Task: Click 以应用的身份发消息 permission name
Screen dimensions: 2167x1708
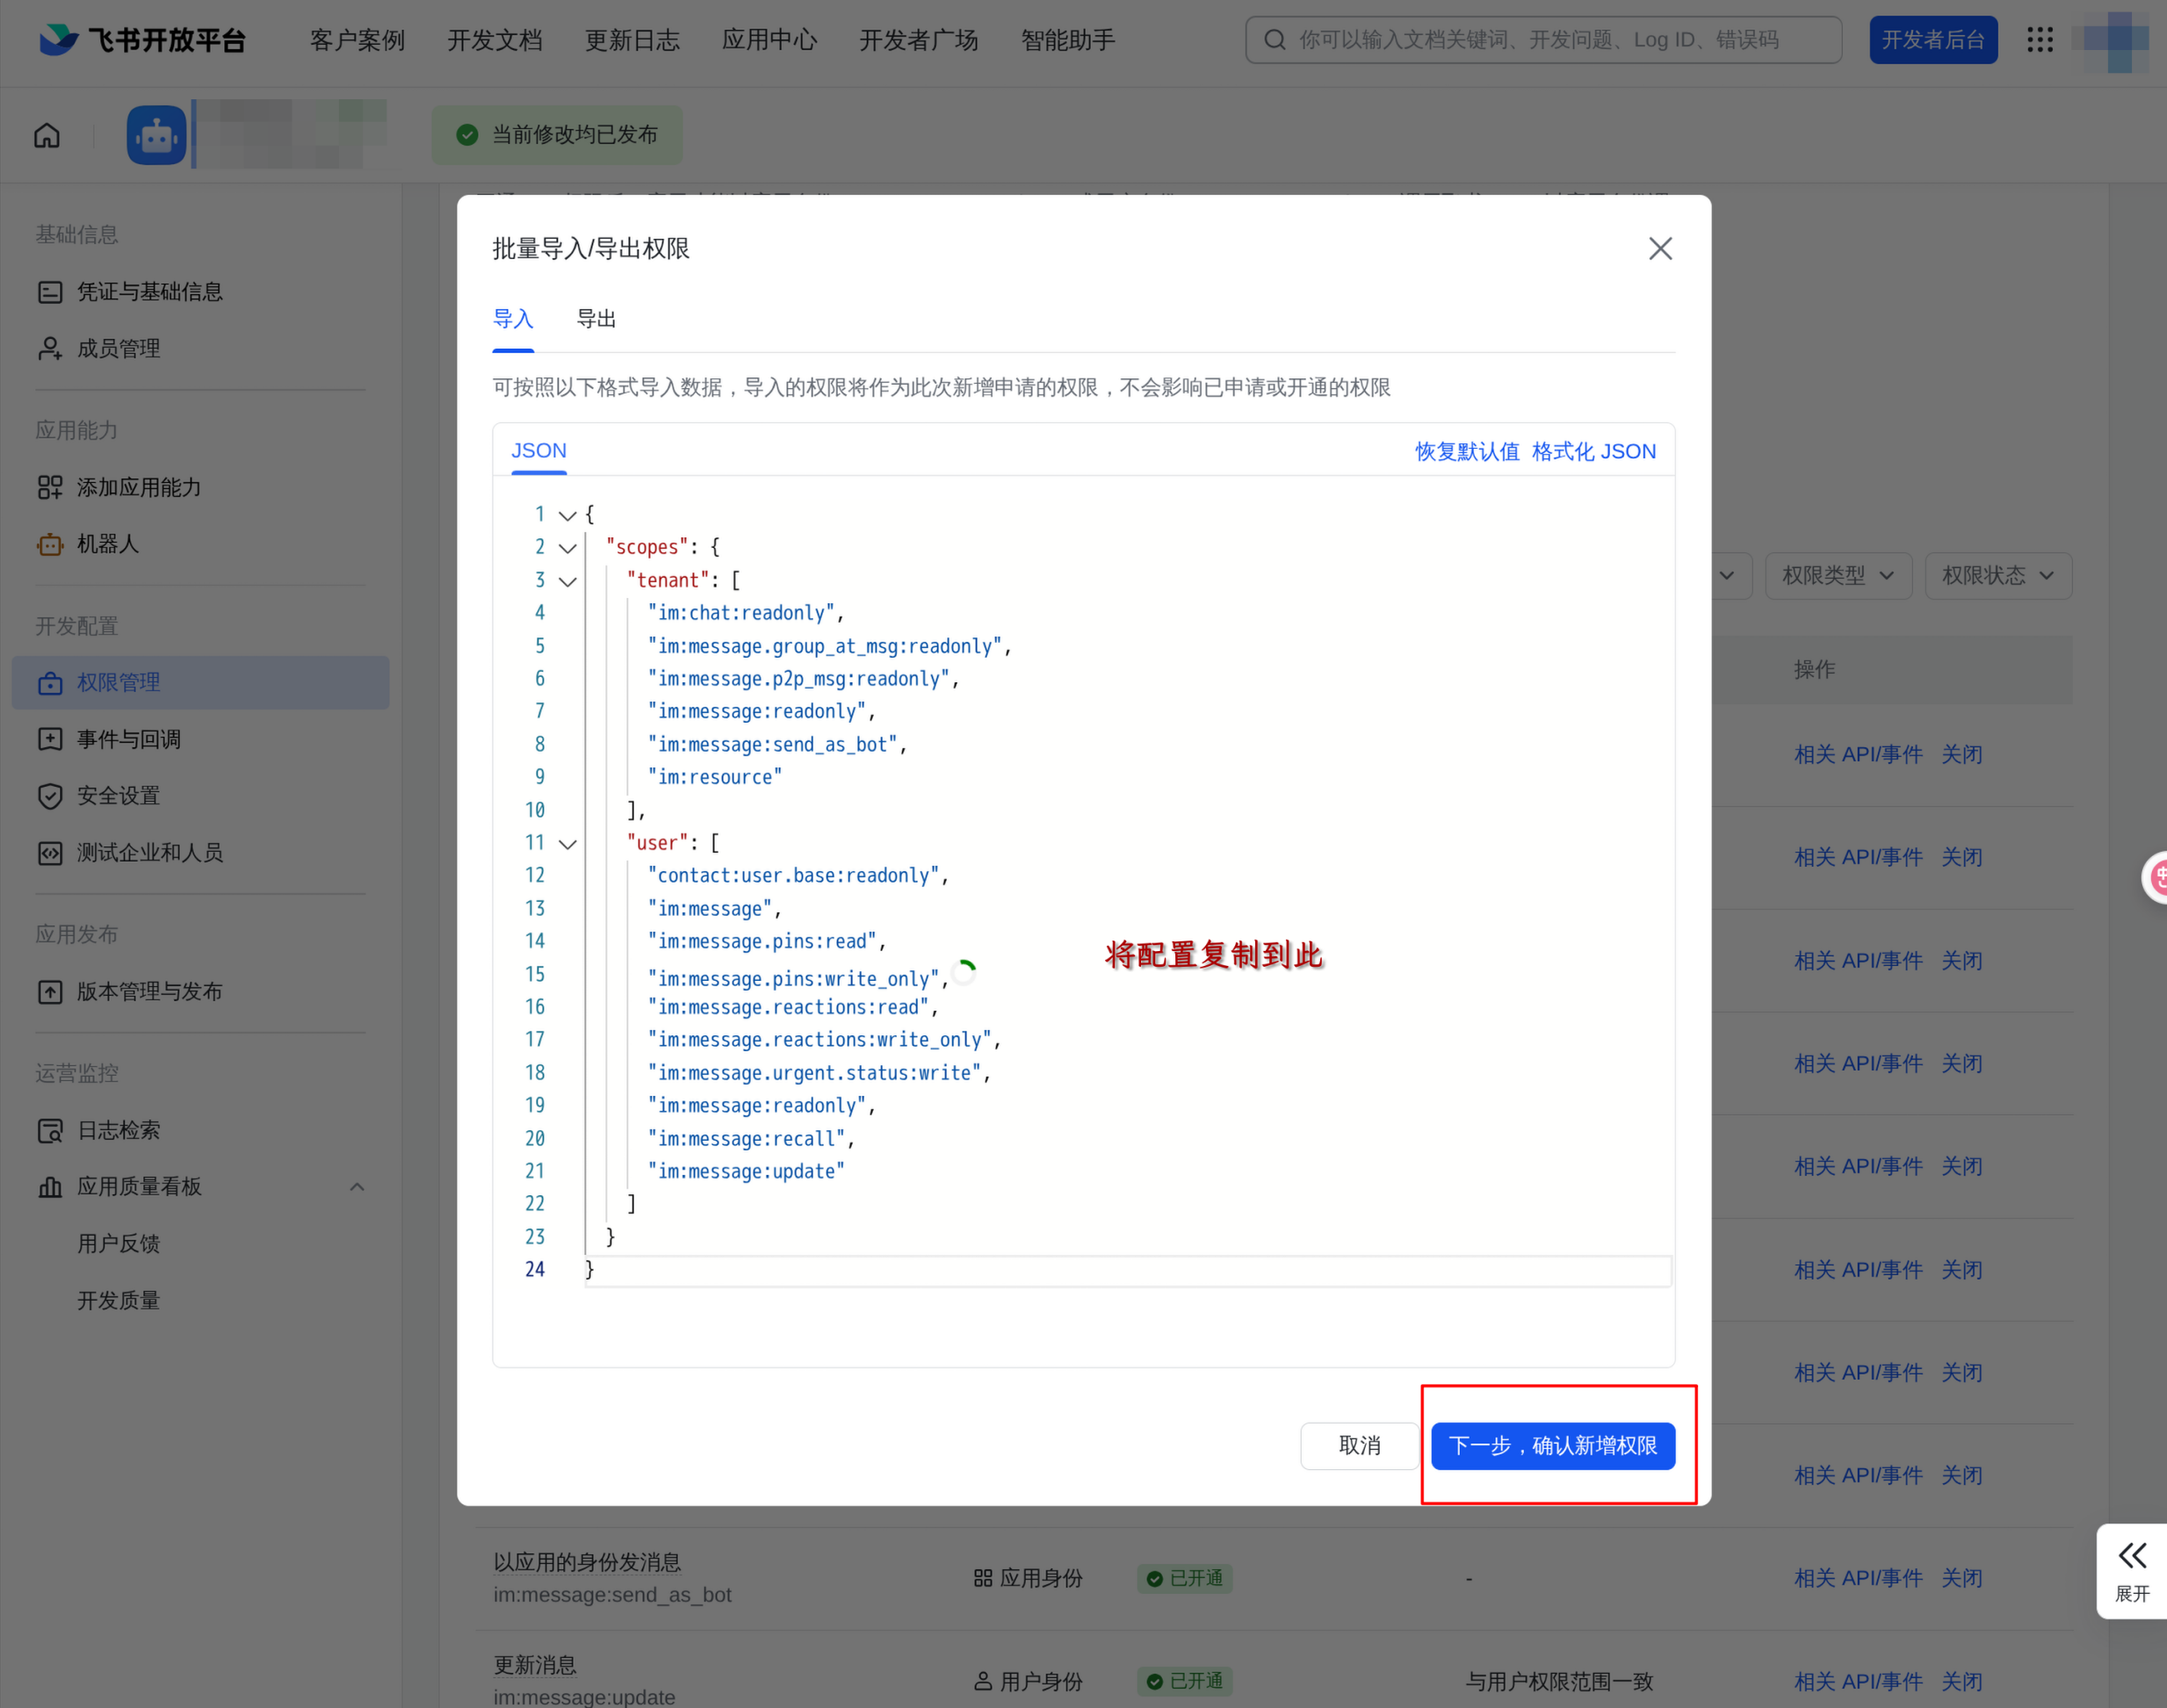Action: (587, 1562)
